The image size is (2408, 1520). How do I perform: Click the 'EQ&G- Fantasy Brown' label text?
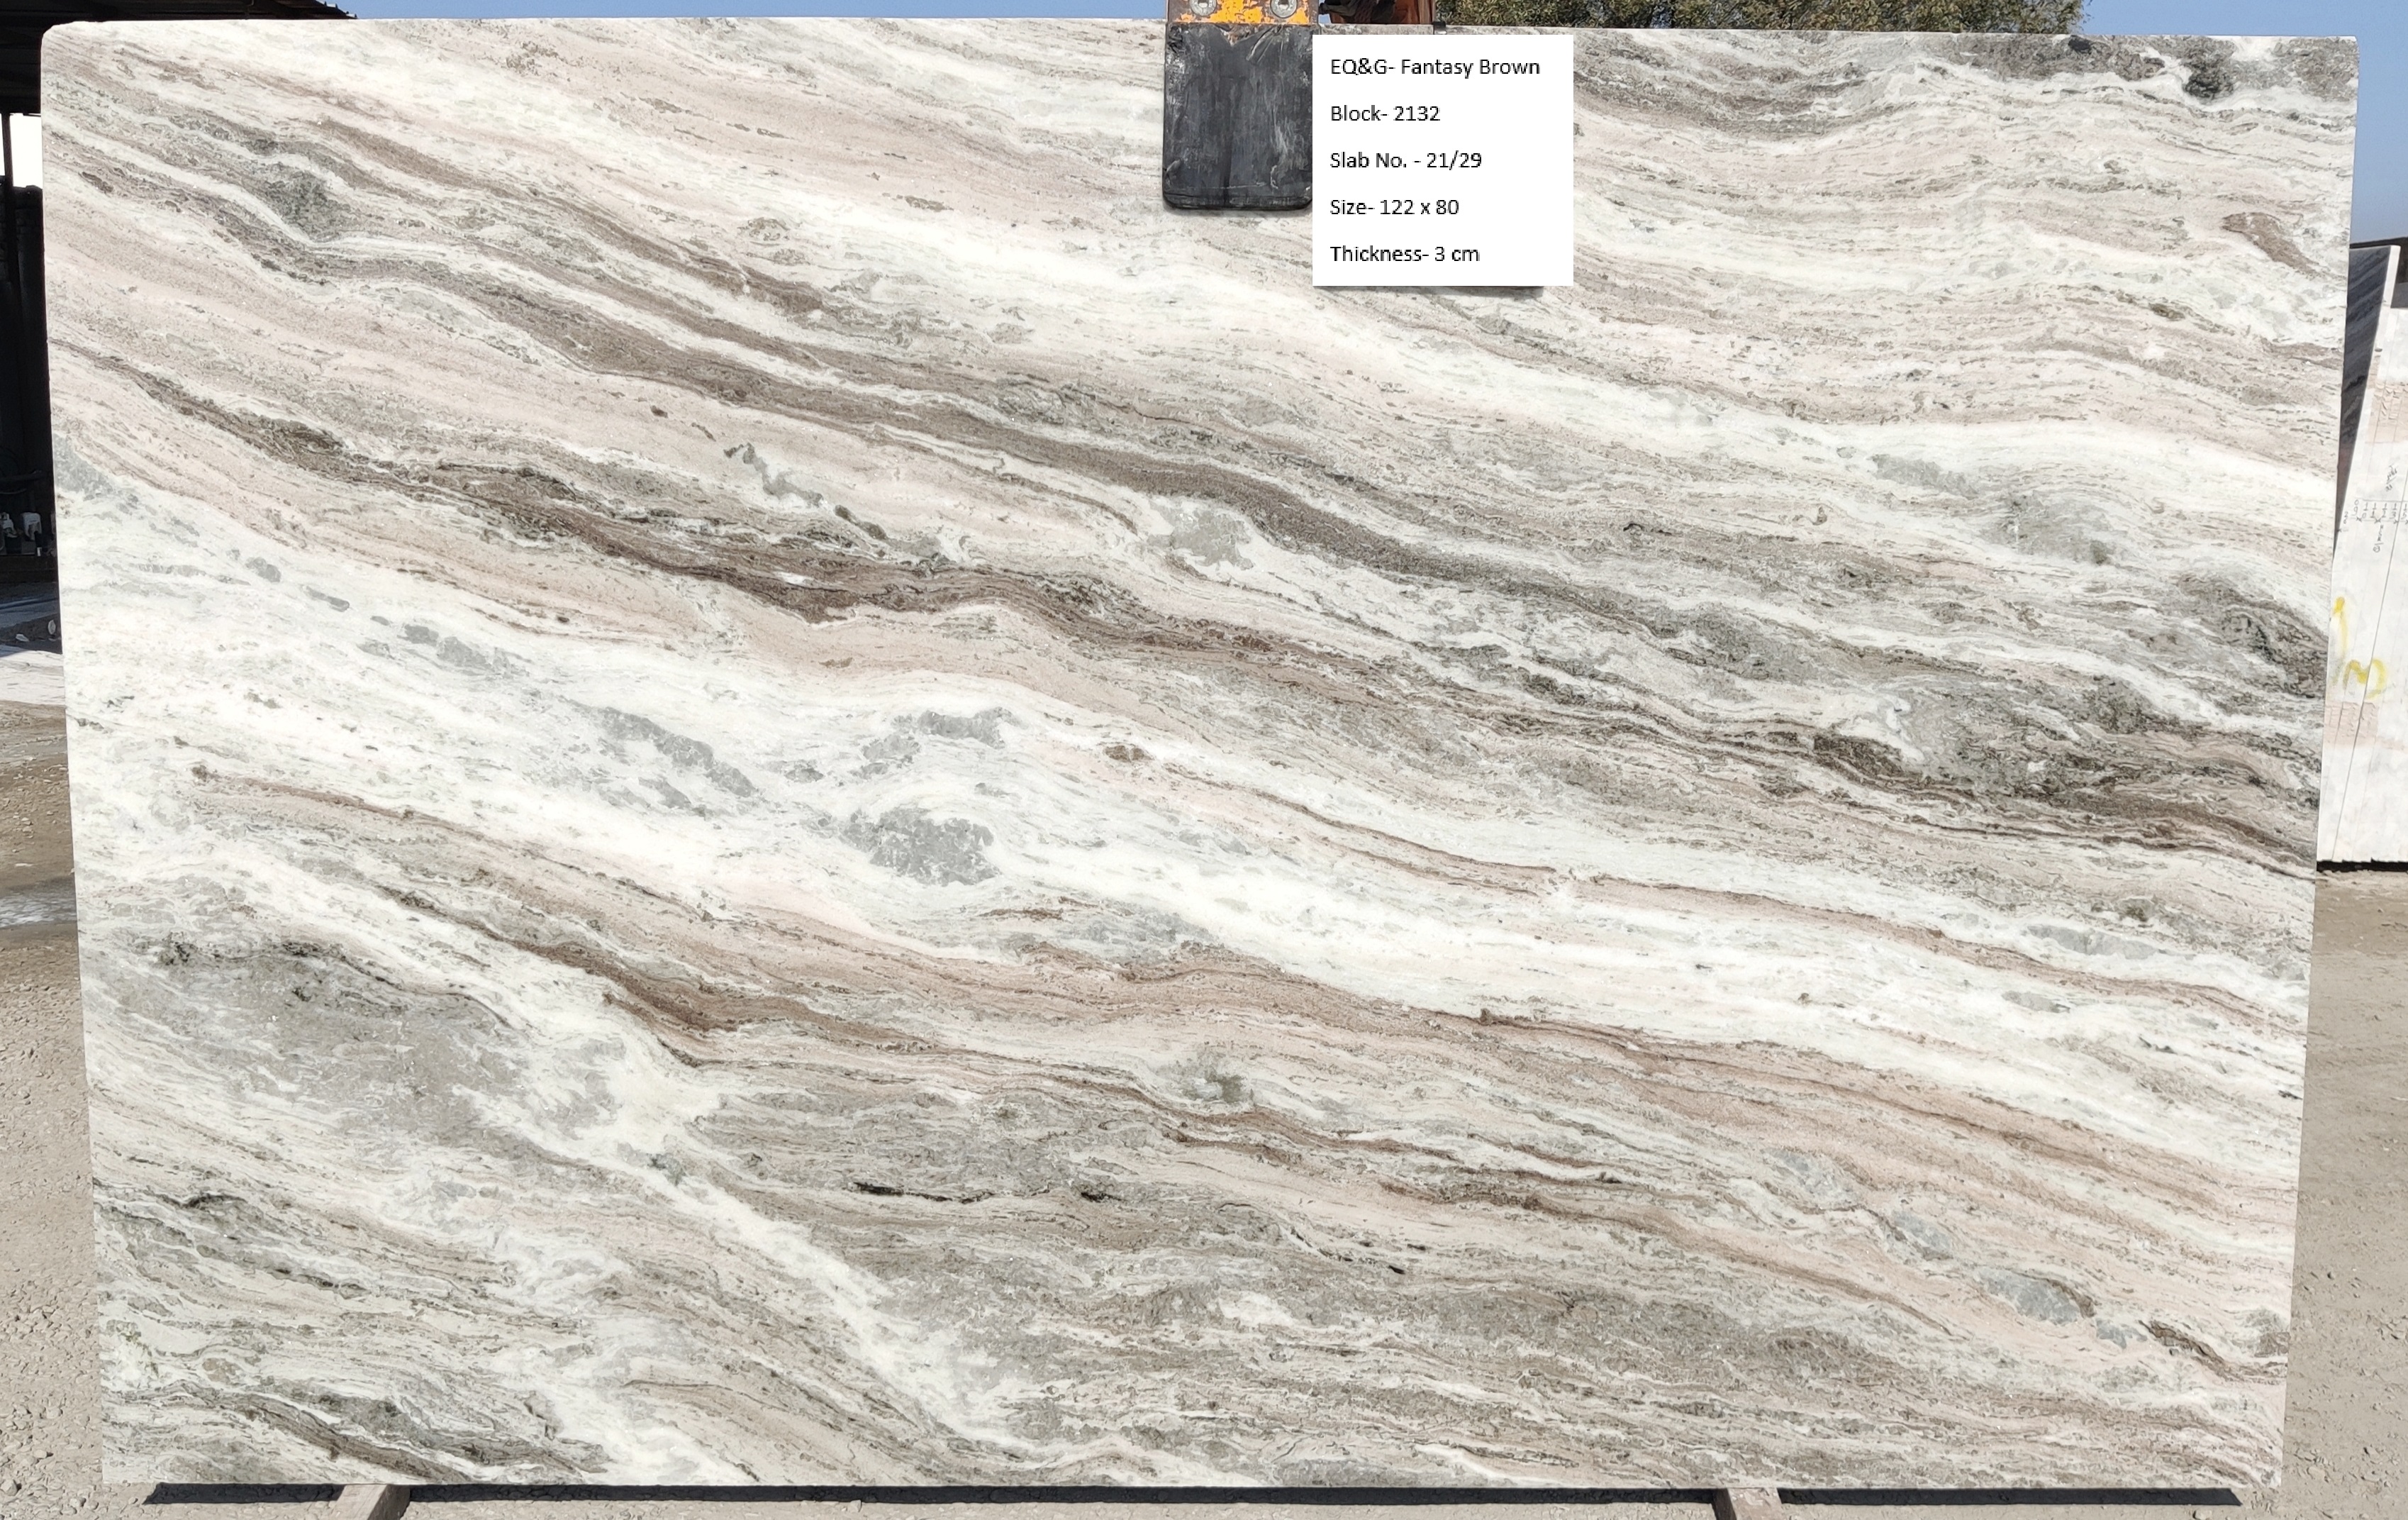(x=1434, y=67)
